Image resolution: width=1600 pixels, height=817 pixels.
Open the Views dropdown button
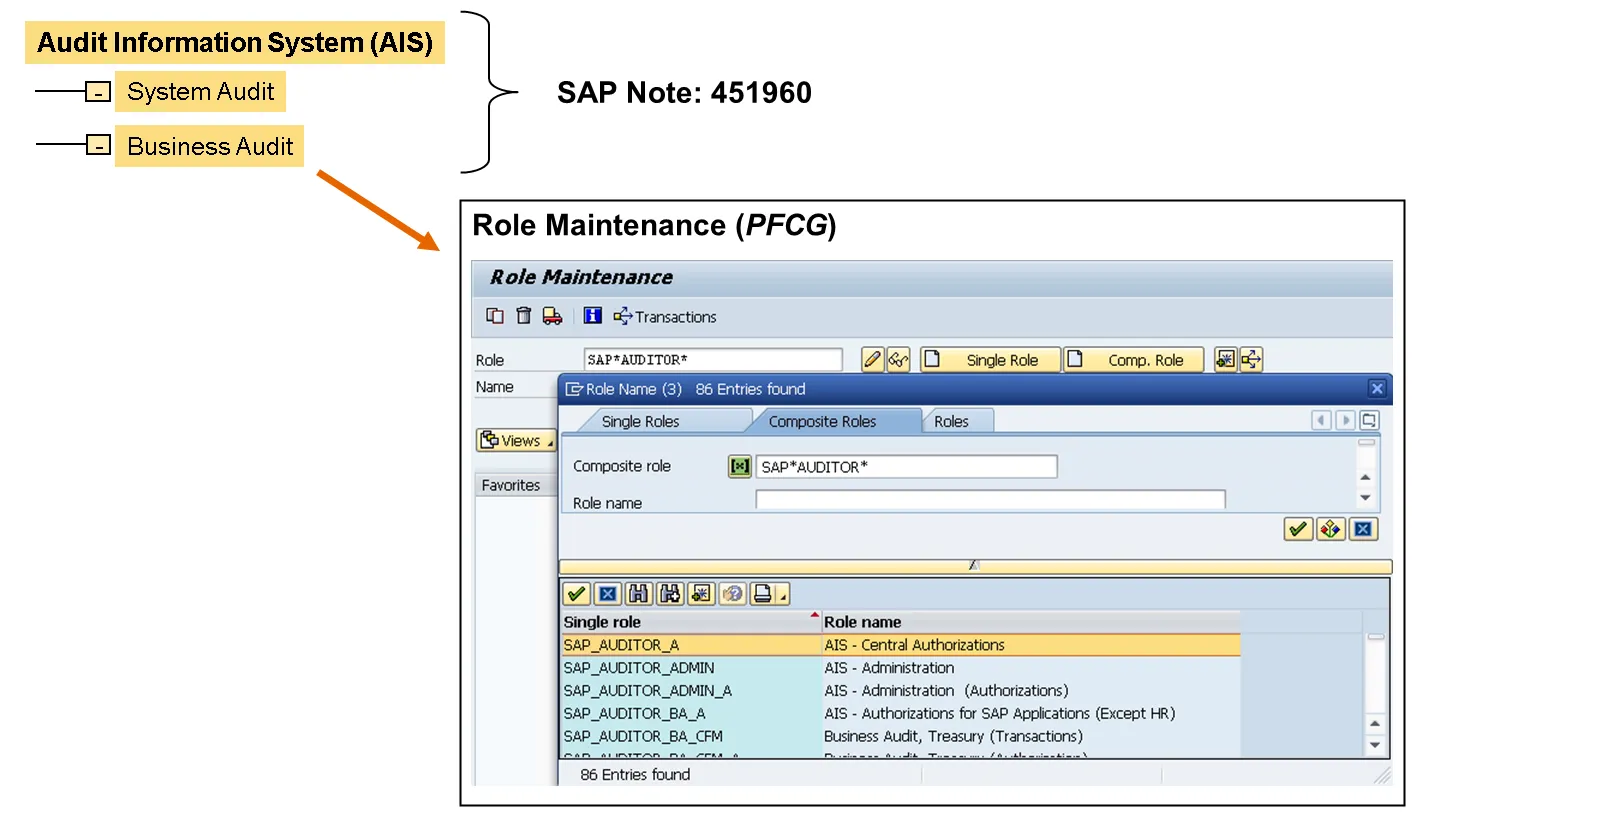pyautogui.click(x=516, y=440)
